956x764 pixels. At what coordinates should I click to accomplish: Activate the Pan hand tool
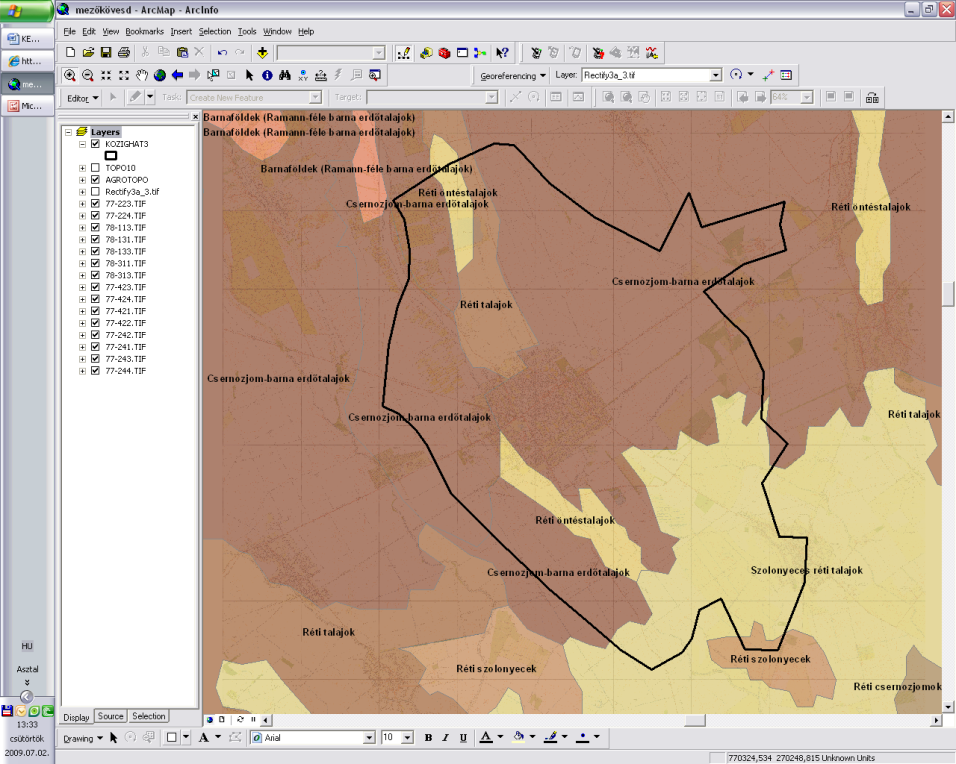pos(141,75)
